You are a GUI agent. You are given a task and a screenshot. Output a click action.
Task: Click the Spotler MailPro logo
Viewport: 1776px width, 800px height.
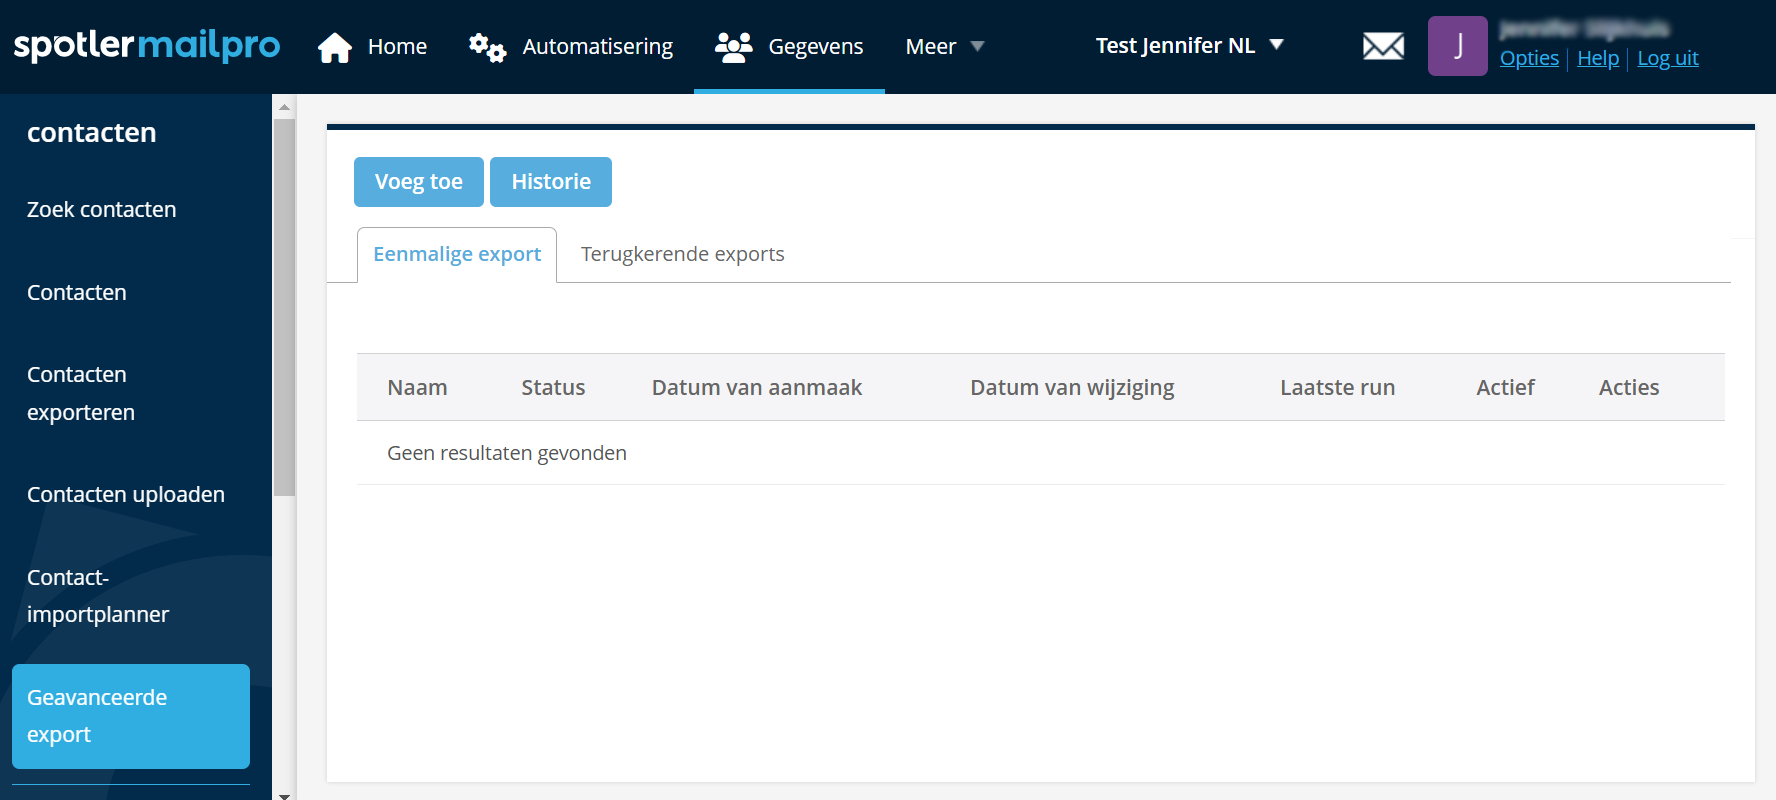pos(147,46)
